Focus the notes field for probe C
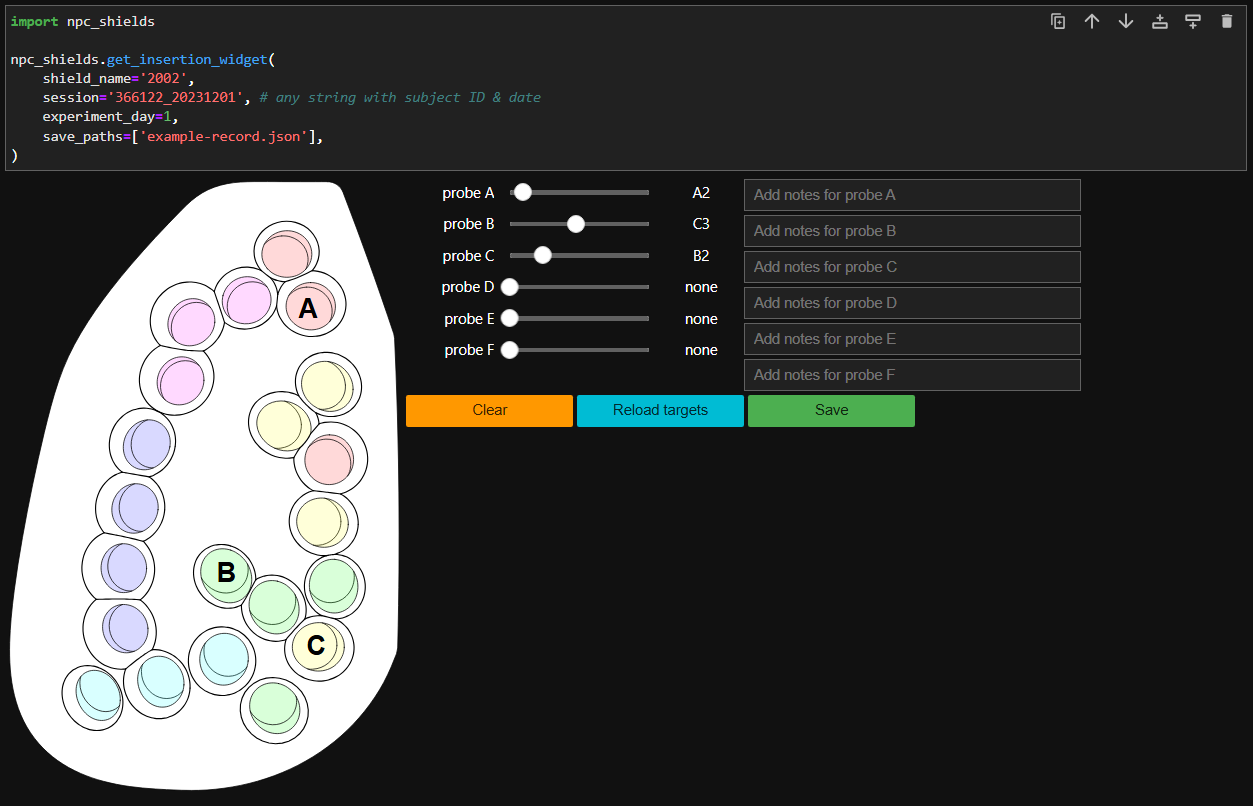 click(912, 267)
